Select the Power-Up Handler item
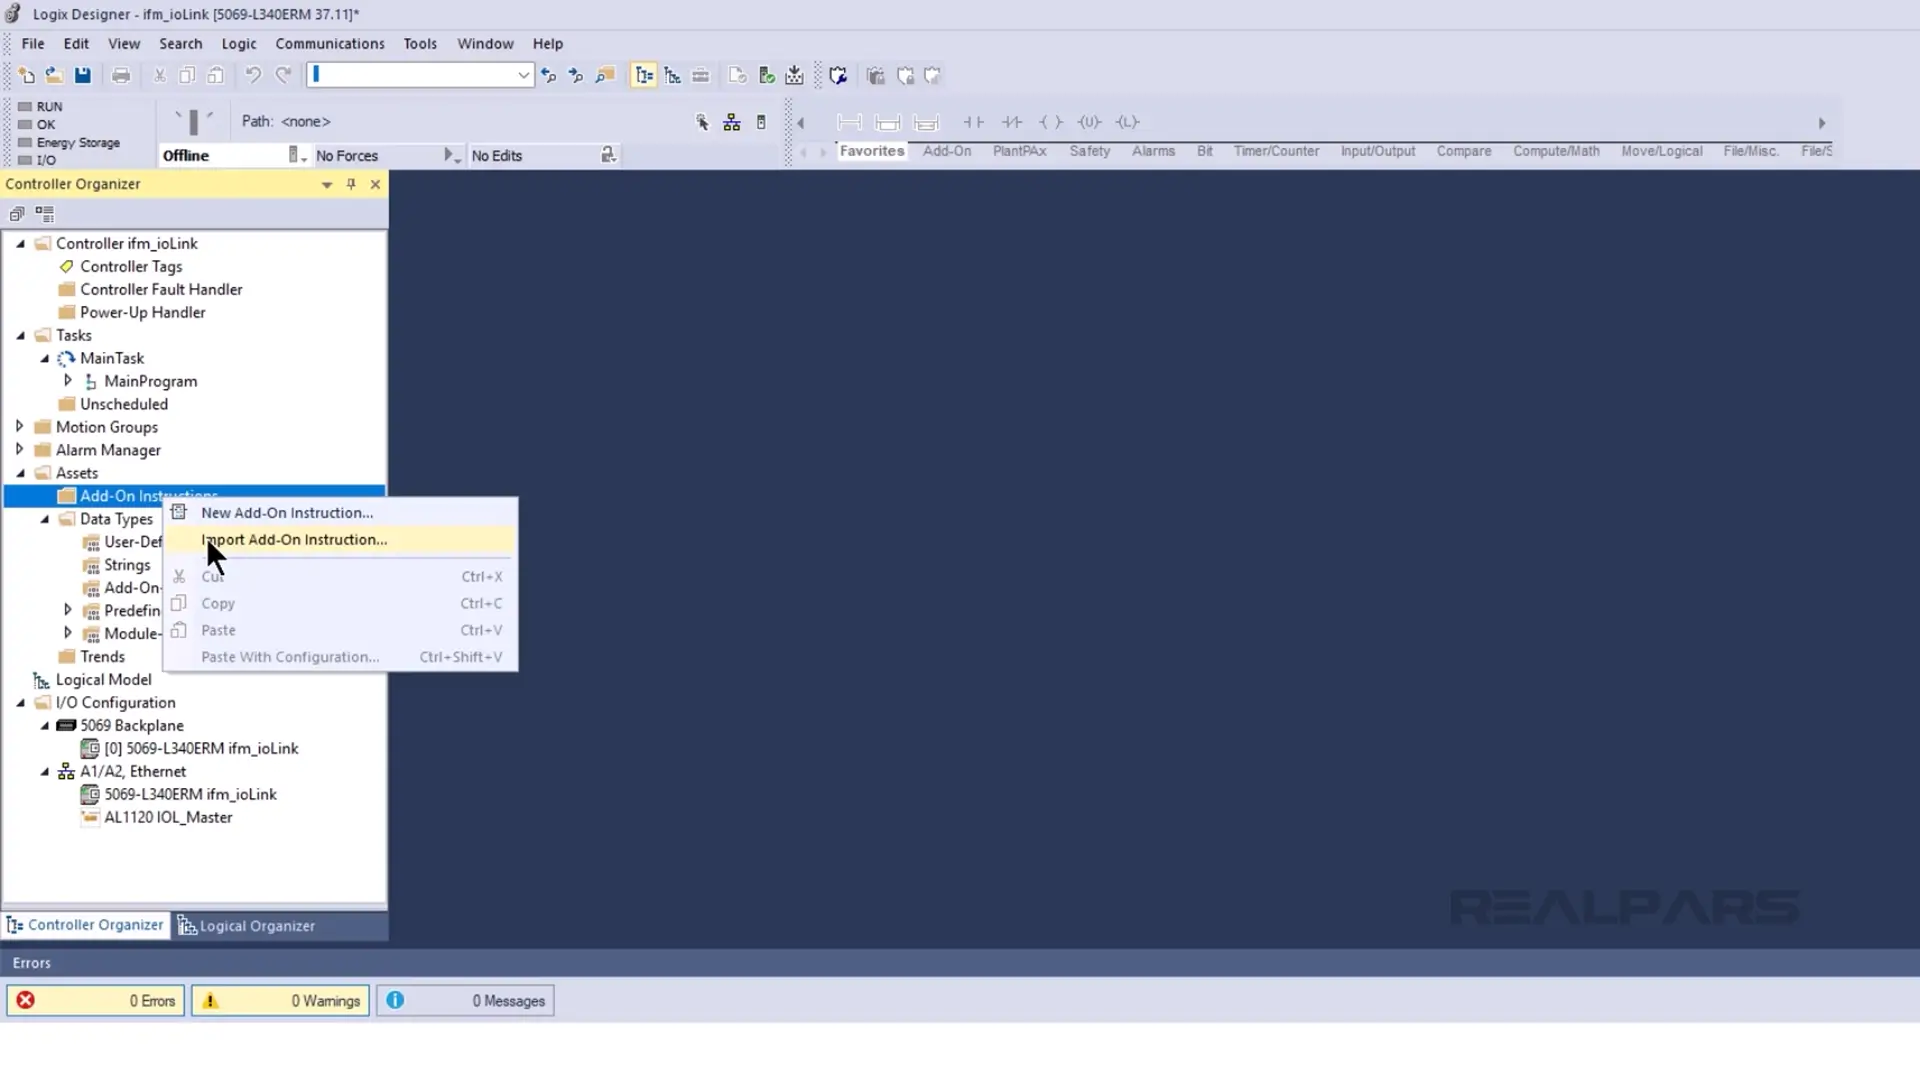This screenshot has height=1080, width=1920. (143, 313)
